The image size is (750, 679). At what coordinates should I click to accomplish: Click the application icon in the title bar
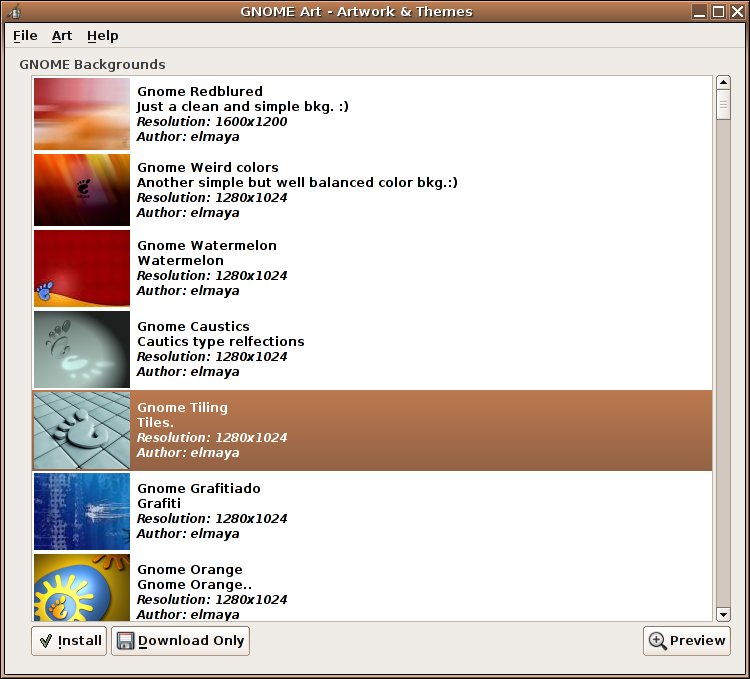(x=14, y=11)
